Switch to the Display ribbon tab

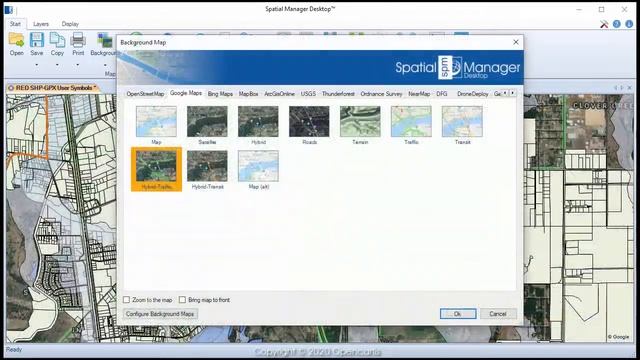tap(70, 24)
